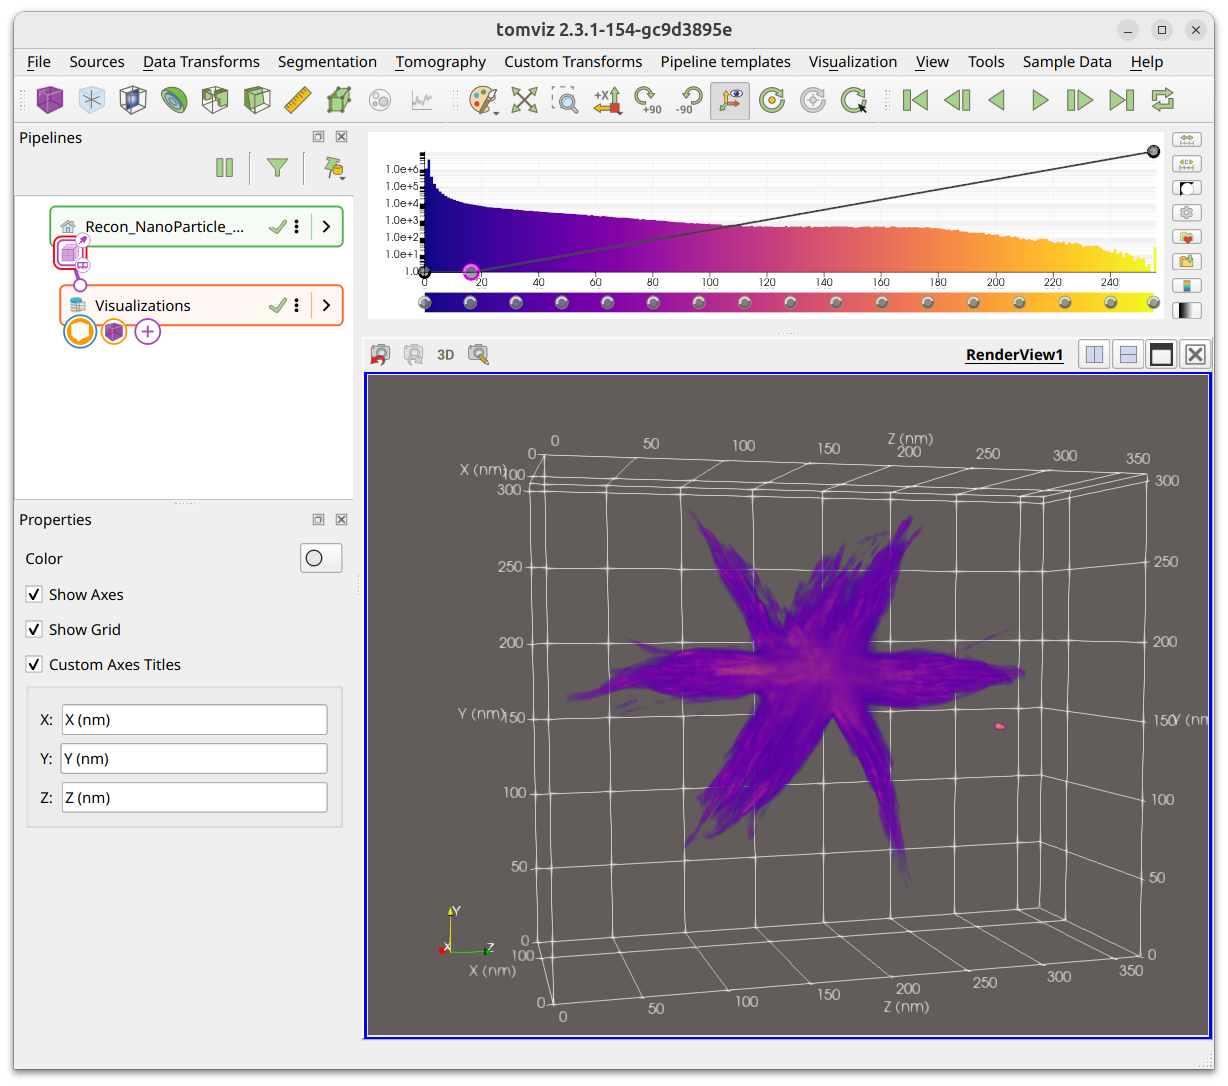
Task: Open color map settings gear
Action: click(1186, 213)
